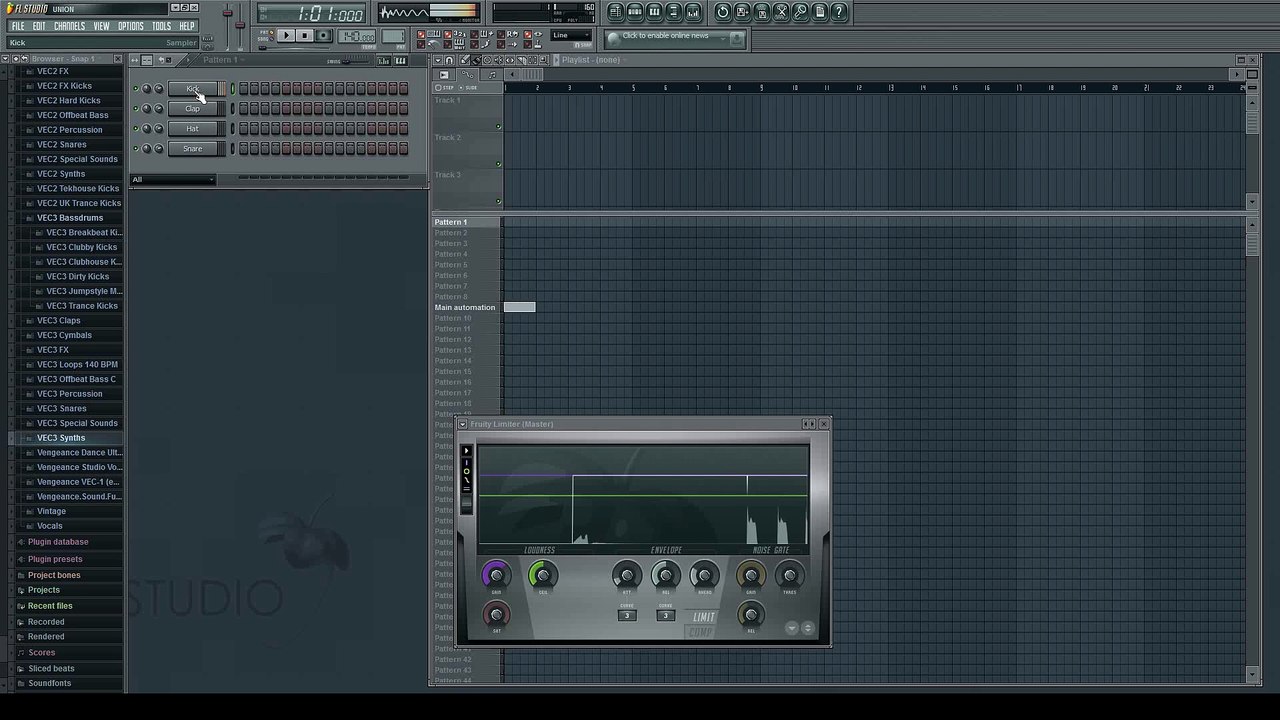
Task: Click the tempo display field
Action: click(357, 37)
